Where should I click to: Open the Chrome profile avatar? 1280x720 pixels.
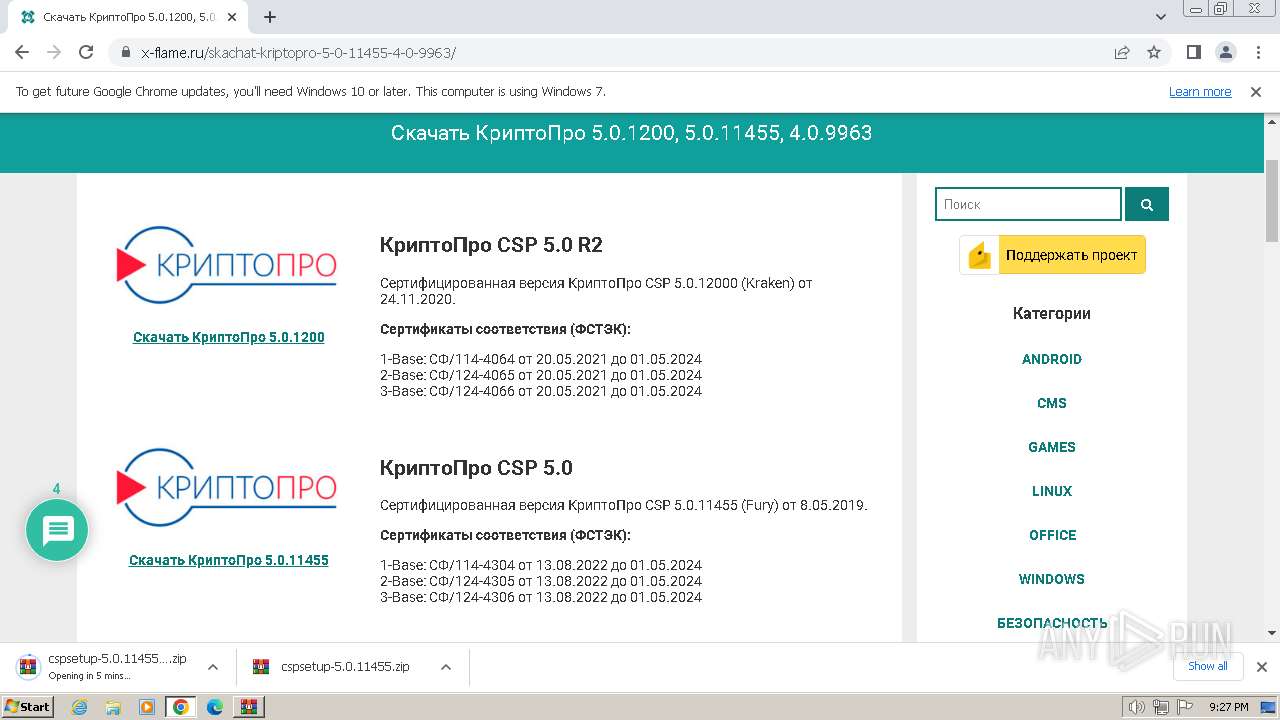click(1226, 52)
